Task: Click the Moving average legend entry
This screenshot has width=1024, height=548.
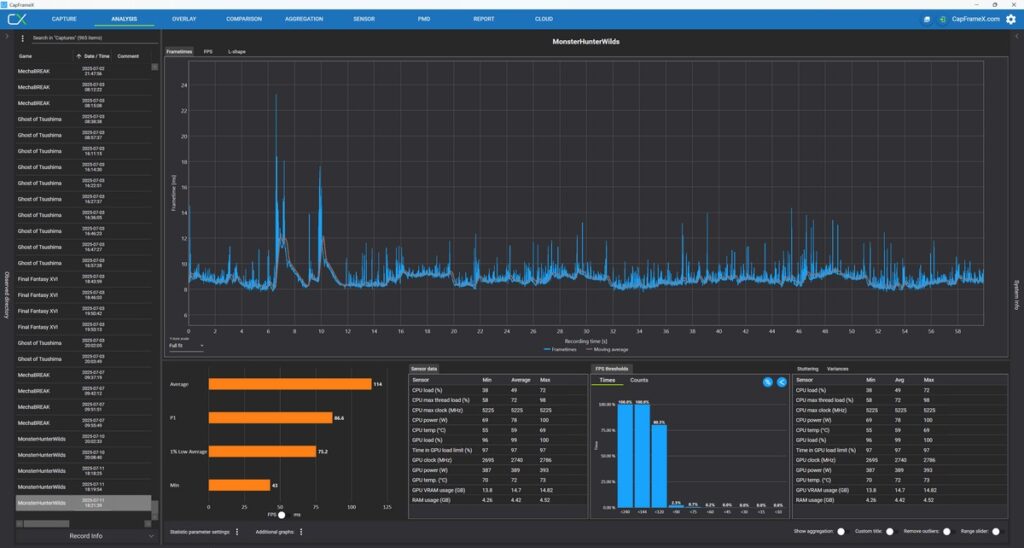Action: pyautogui.click(x=607, y=349)
